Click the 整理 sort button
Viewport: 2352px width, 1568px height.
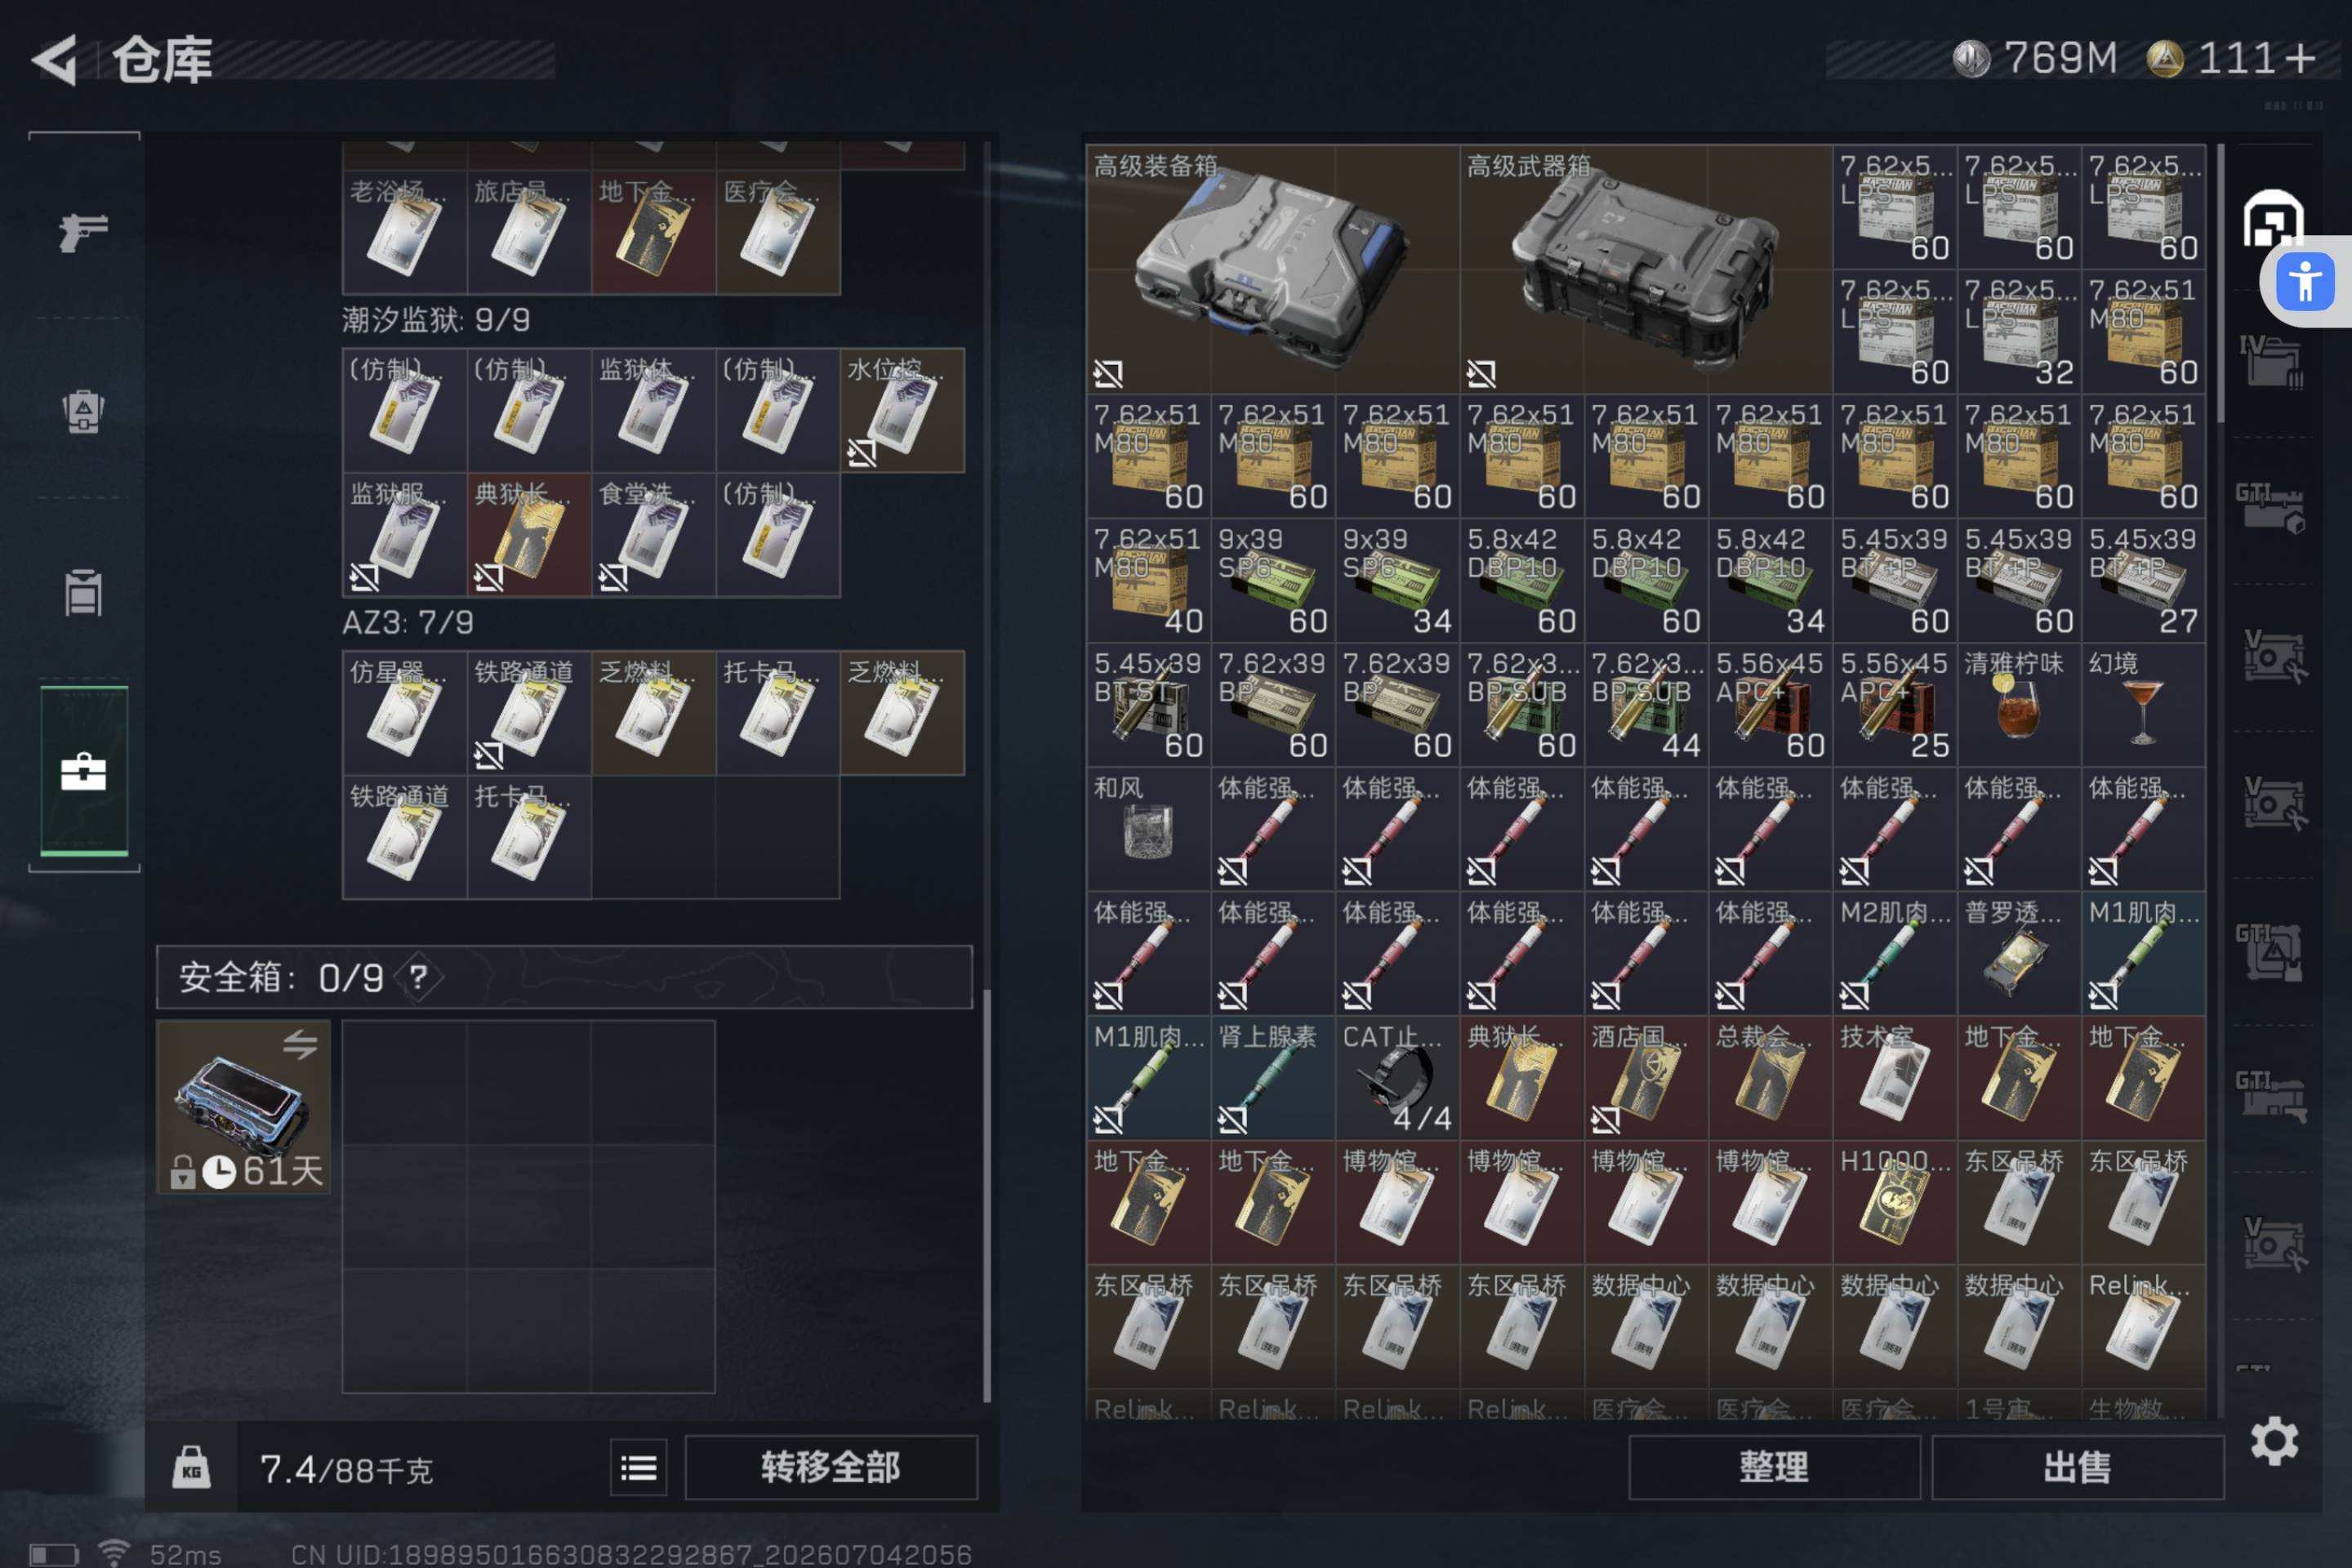[1774, 1468]
